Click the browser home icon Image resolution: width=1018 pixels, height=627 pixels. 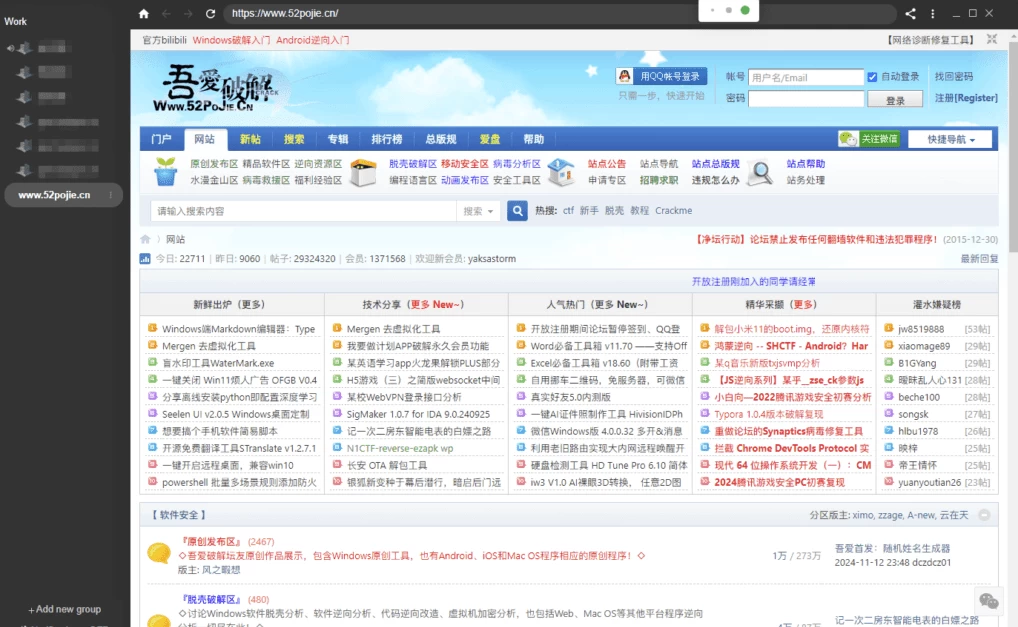click(x=143, y=14)
